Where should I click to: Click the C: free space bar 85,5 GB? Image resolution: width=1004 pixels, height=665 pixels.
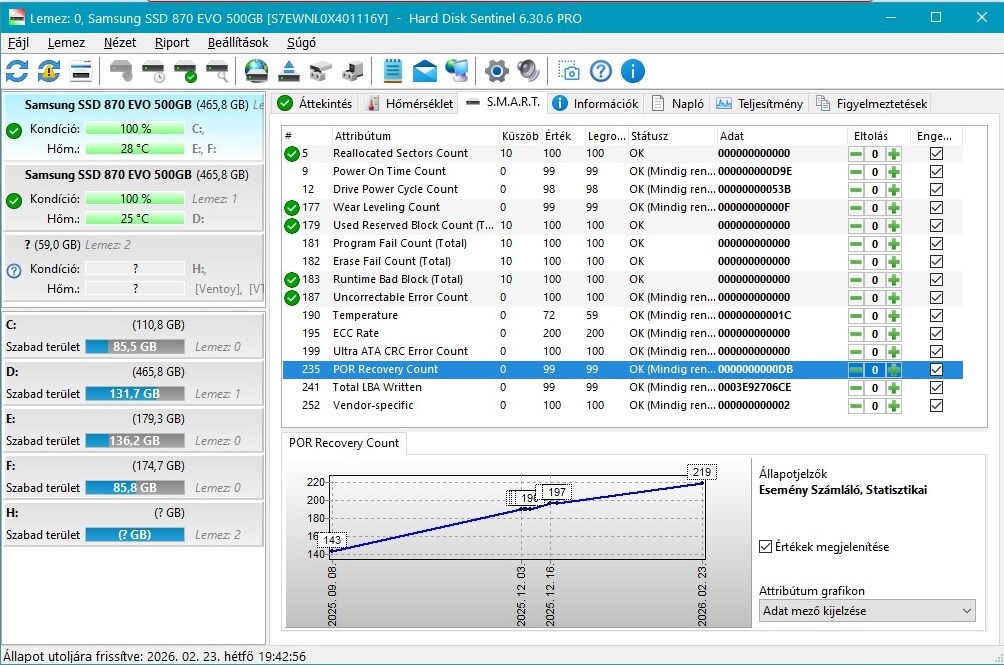[135, 347]
